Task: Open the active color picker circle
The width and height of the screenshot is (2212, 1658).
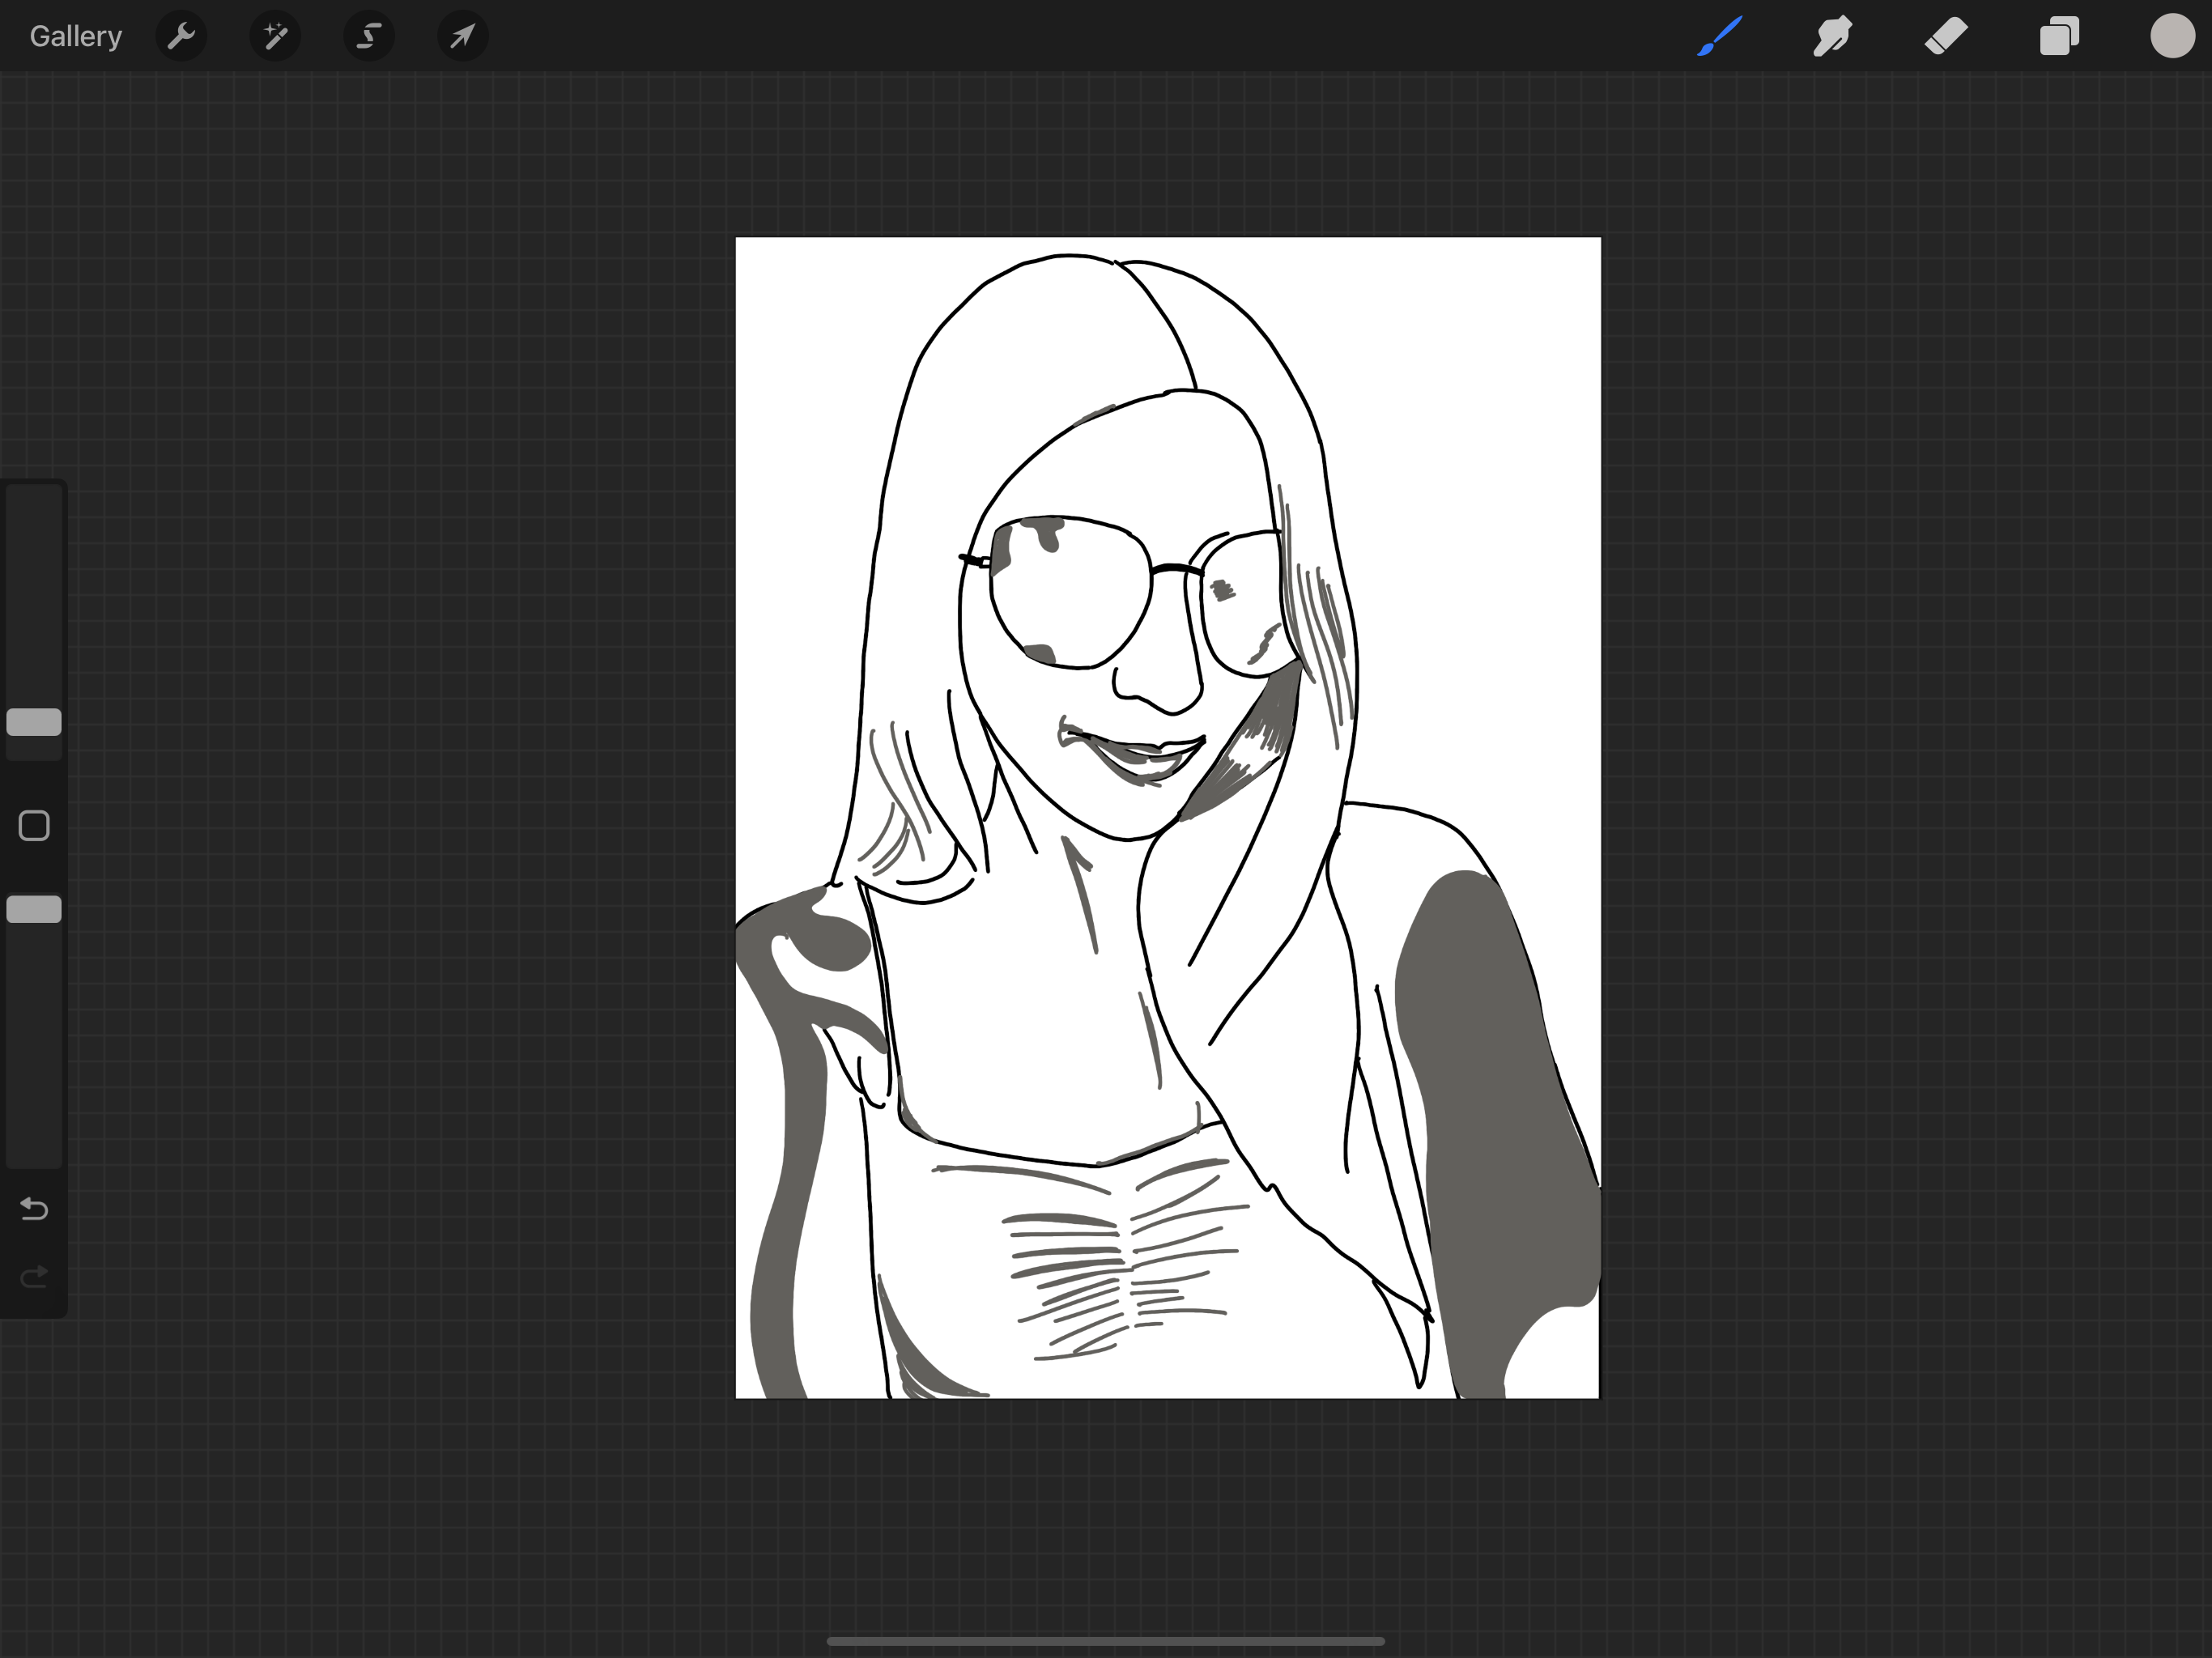Action: pyautogui.click(x=2172, y=36)
